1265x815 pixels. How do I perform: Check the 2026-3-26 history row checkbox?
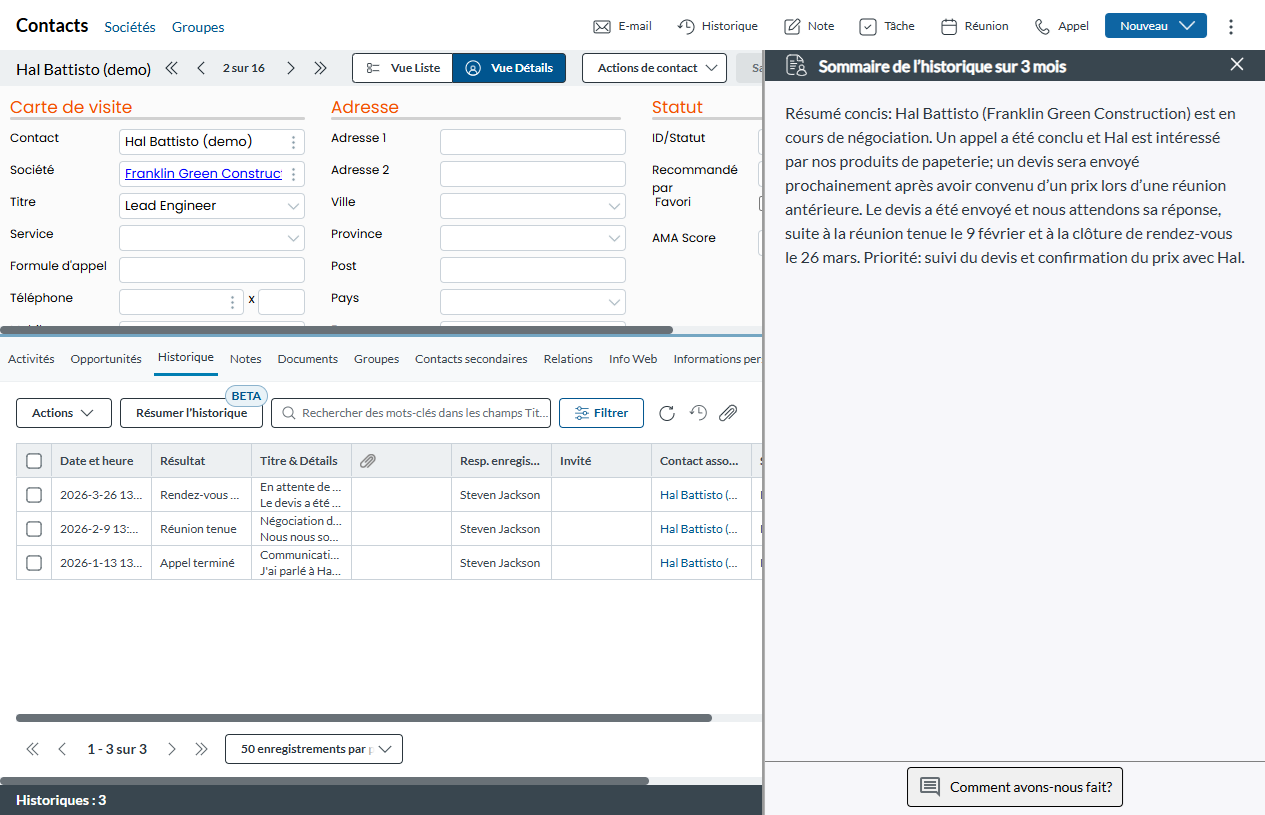34,495
